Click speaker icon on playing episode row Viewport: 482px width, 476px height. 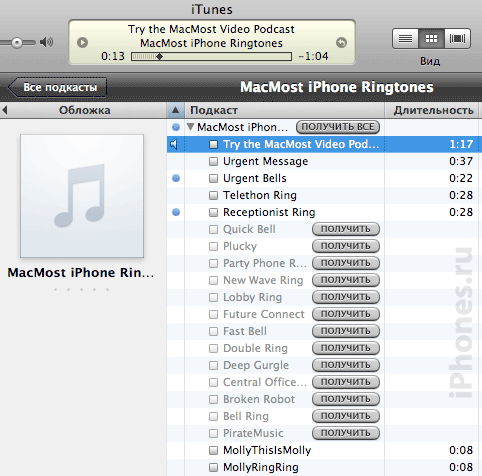tap(174, 144)
